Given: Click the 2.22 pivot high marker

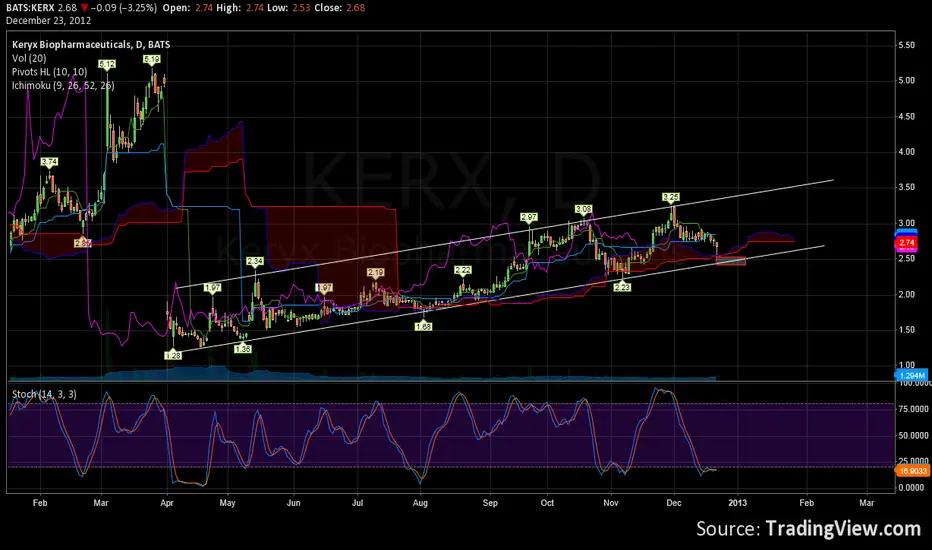Looking at the screenshot, I should (462, 270).
